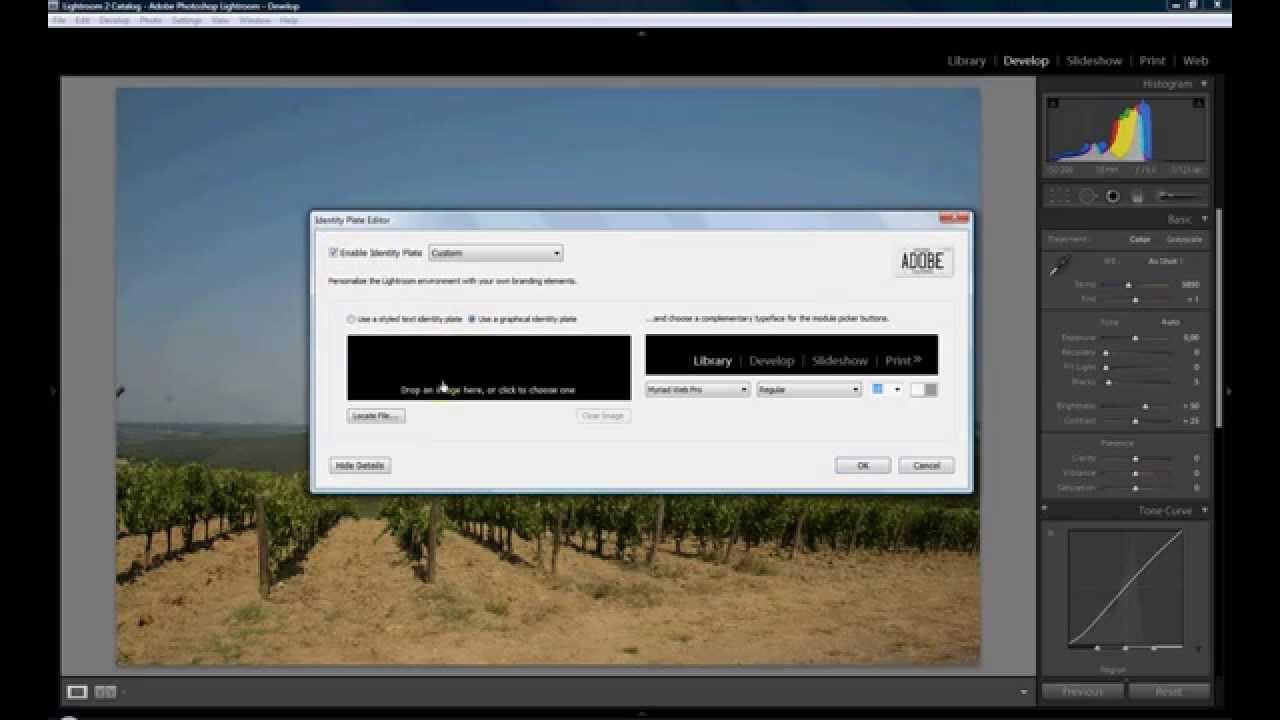Click the loupe view icon in toolbar
This screenshot has height=720, width=1280.
tap(77, 691)
